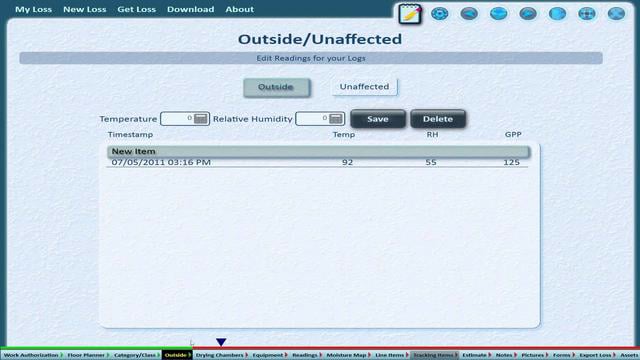Viewport: 640px width, 360px height.
Task: Open the New Loss menu
Action: (x=84, y=9)
